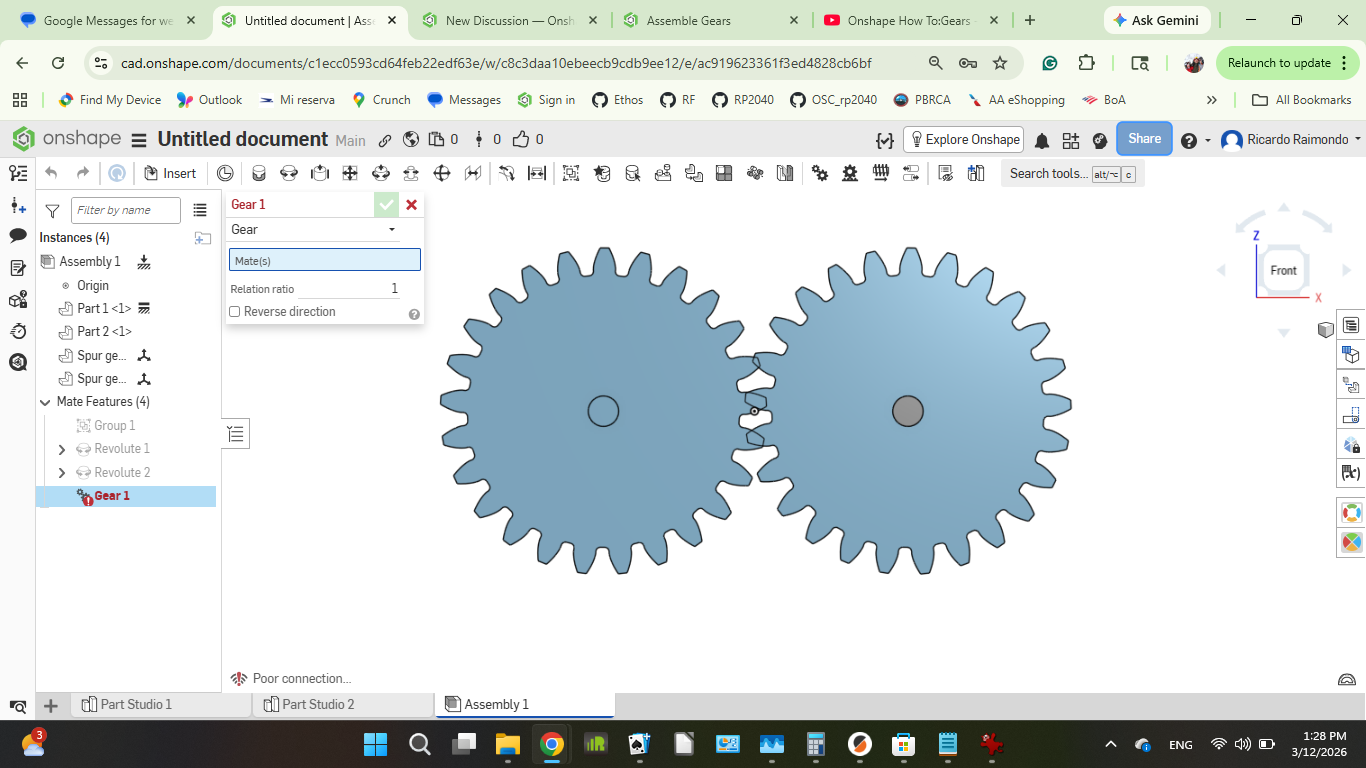
Task: Click the Home view cube icon
Action: [x=1325, y=330]
